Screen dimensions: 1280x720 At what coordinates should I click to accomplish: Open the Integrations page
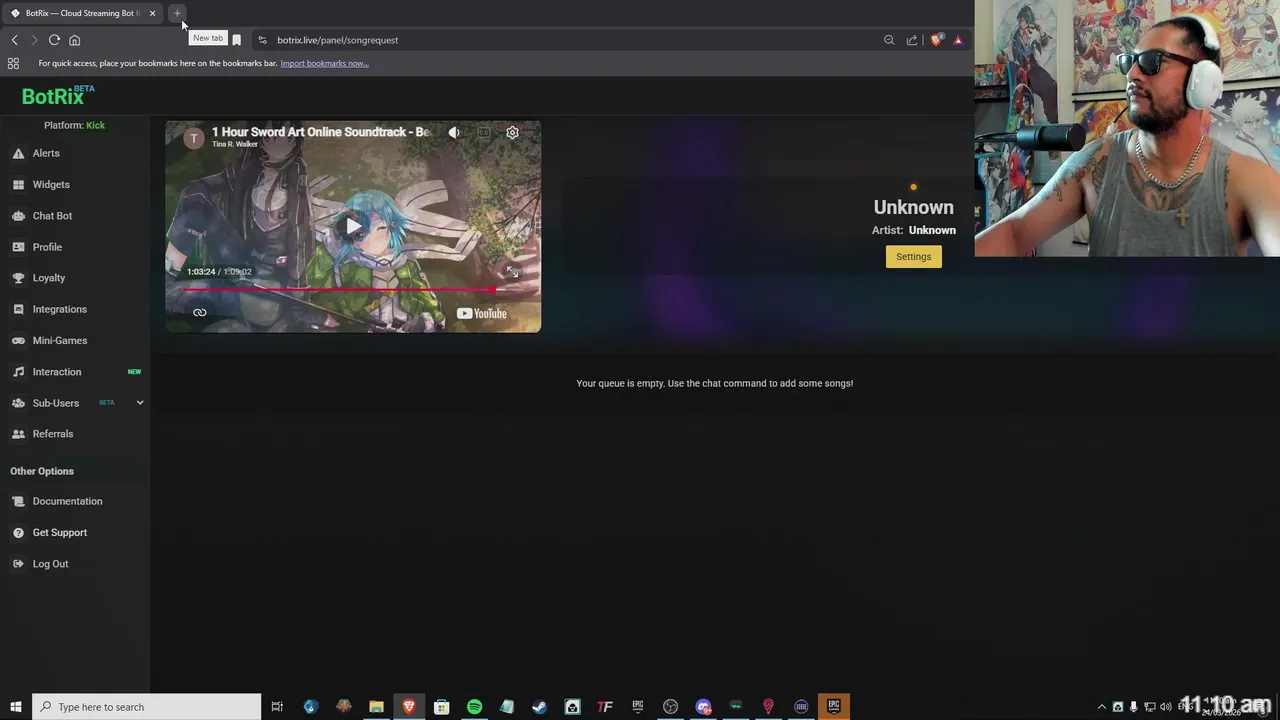59,309
